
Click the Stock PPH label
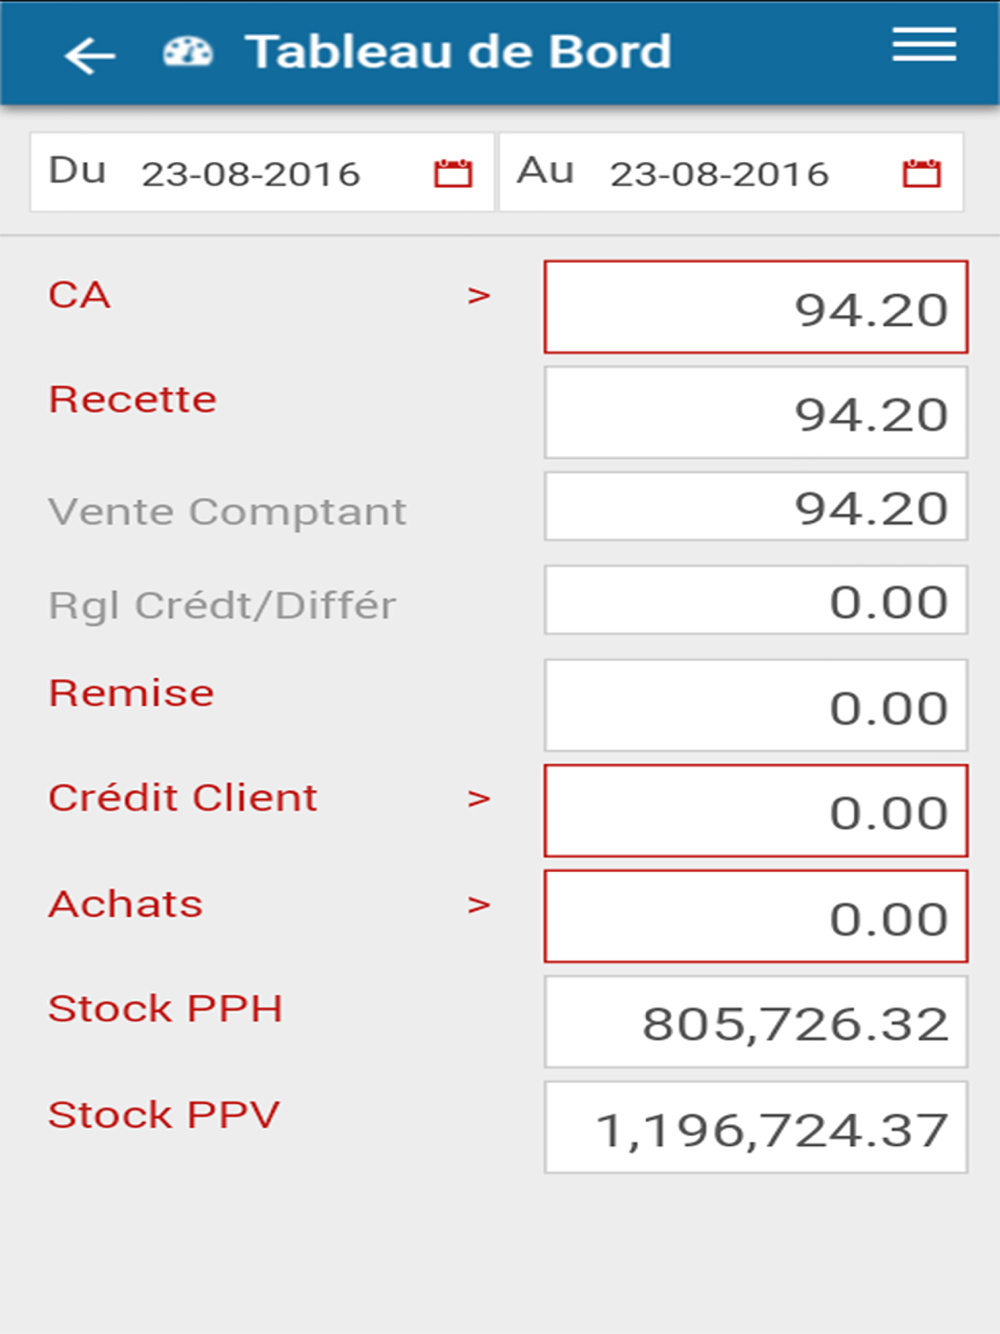coord(166,1009)
